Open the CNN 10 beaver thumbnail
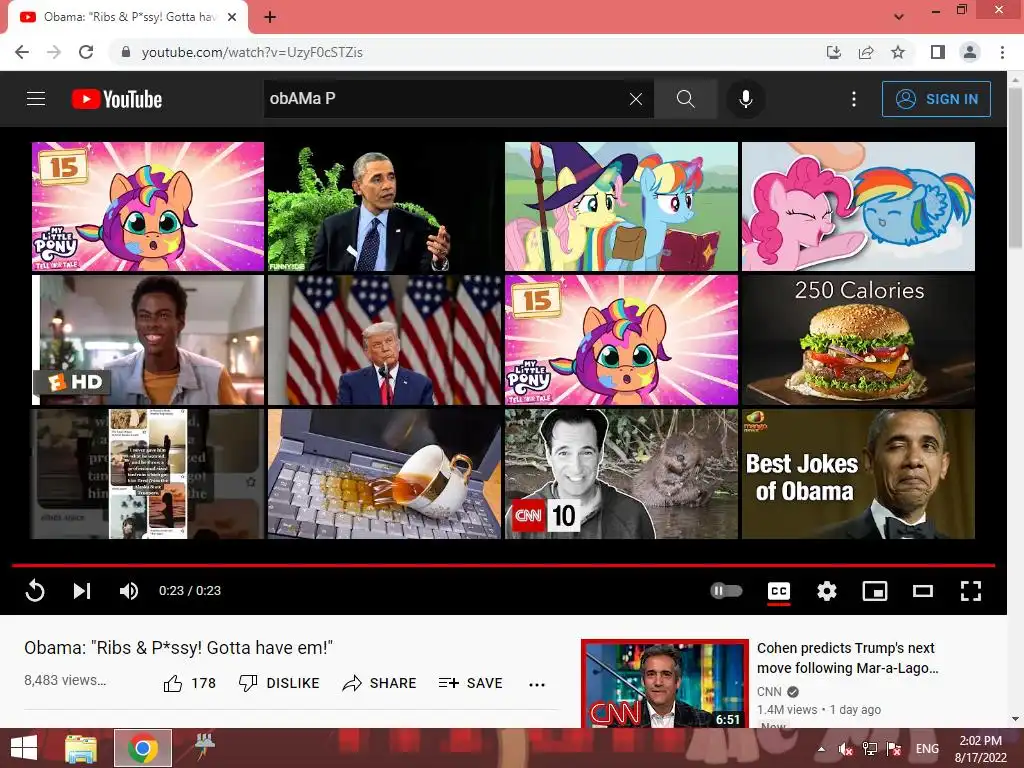This screenshot has height=768, width=1024. coord(621,474)
